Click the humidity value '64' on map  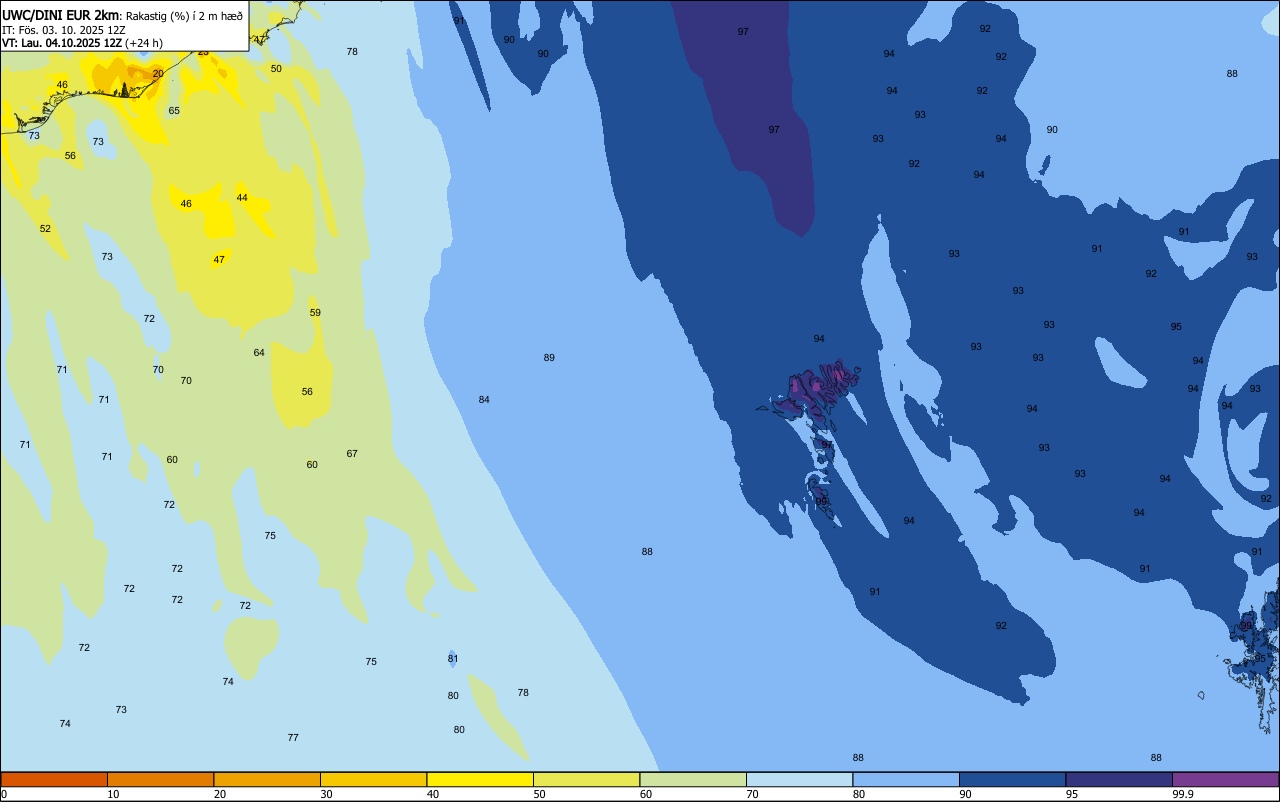(259, 353)
